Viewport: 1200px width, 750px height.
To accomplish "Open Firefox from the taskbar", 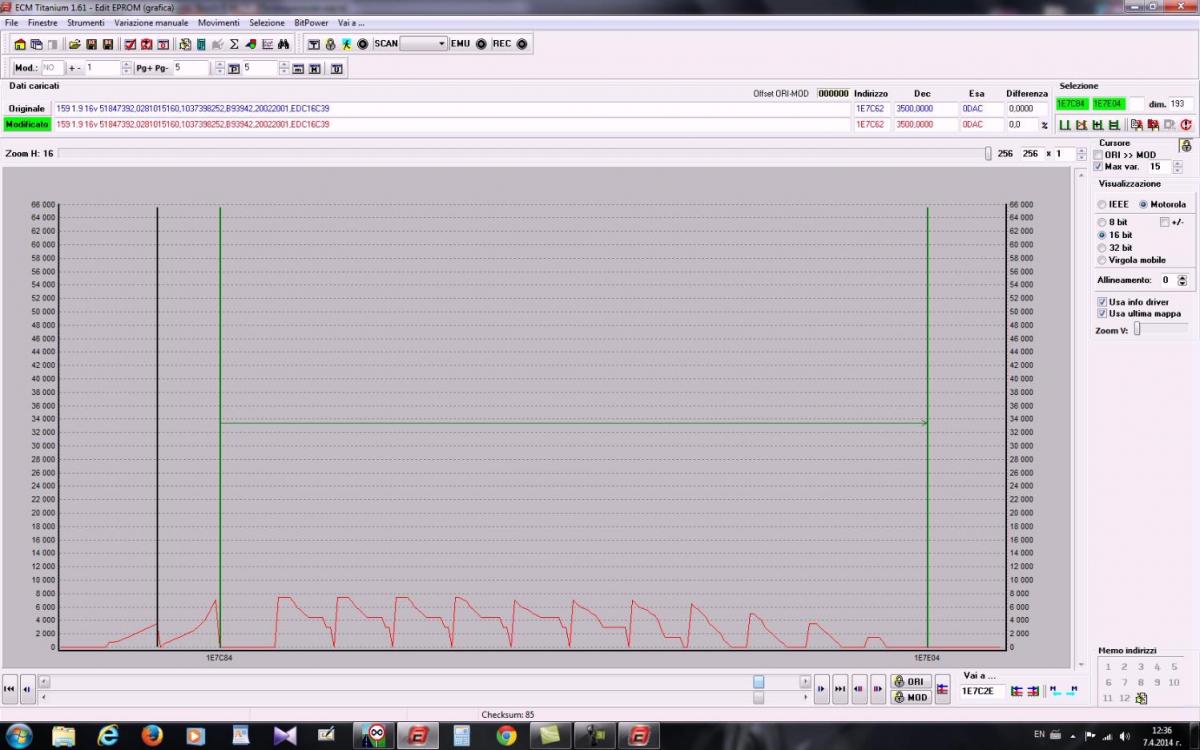I will tap(152, 735).
